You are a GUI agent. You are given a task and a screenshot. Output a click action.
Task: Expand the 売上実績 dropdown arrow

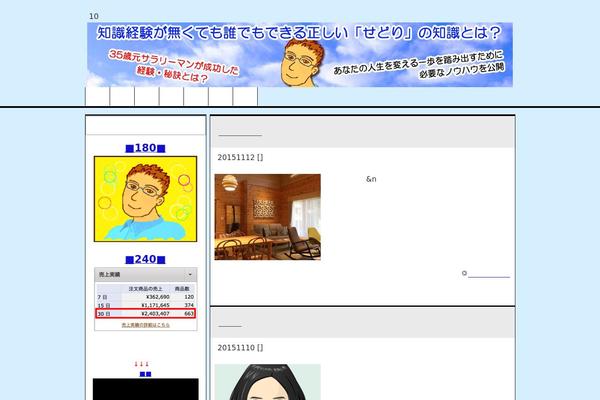point(190,274)
